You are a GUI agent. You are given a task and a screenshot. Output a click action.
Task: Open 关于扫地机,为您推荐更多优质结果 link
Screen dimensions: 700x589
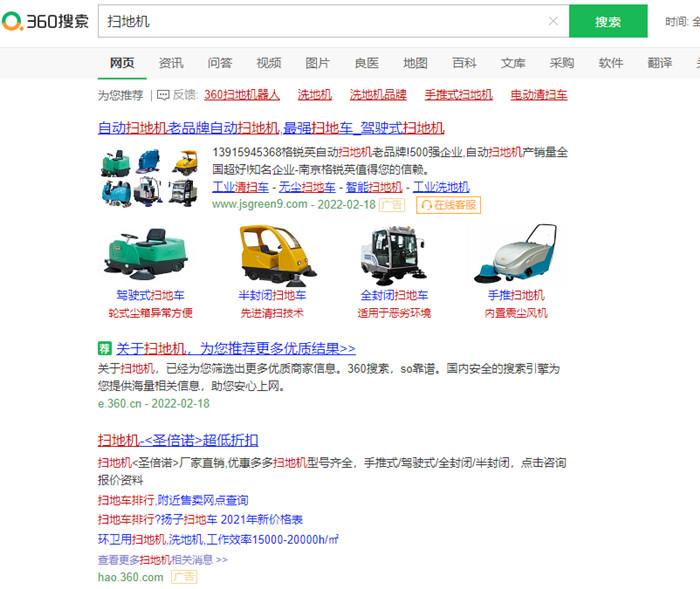236,348
